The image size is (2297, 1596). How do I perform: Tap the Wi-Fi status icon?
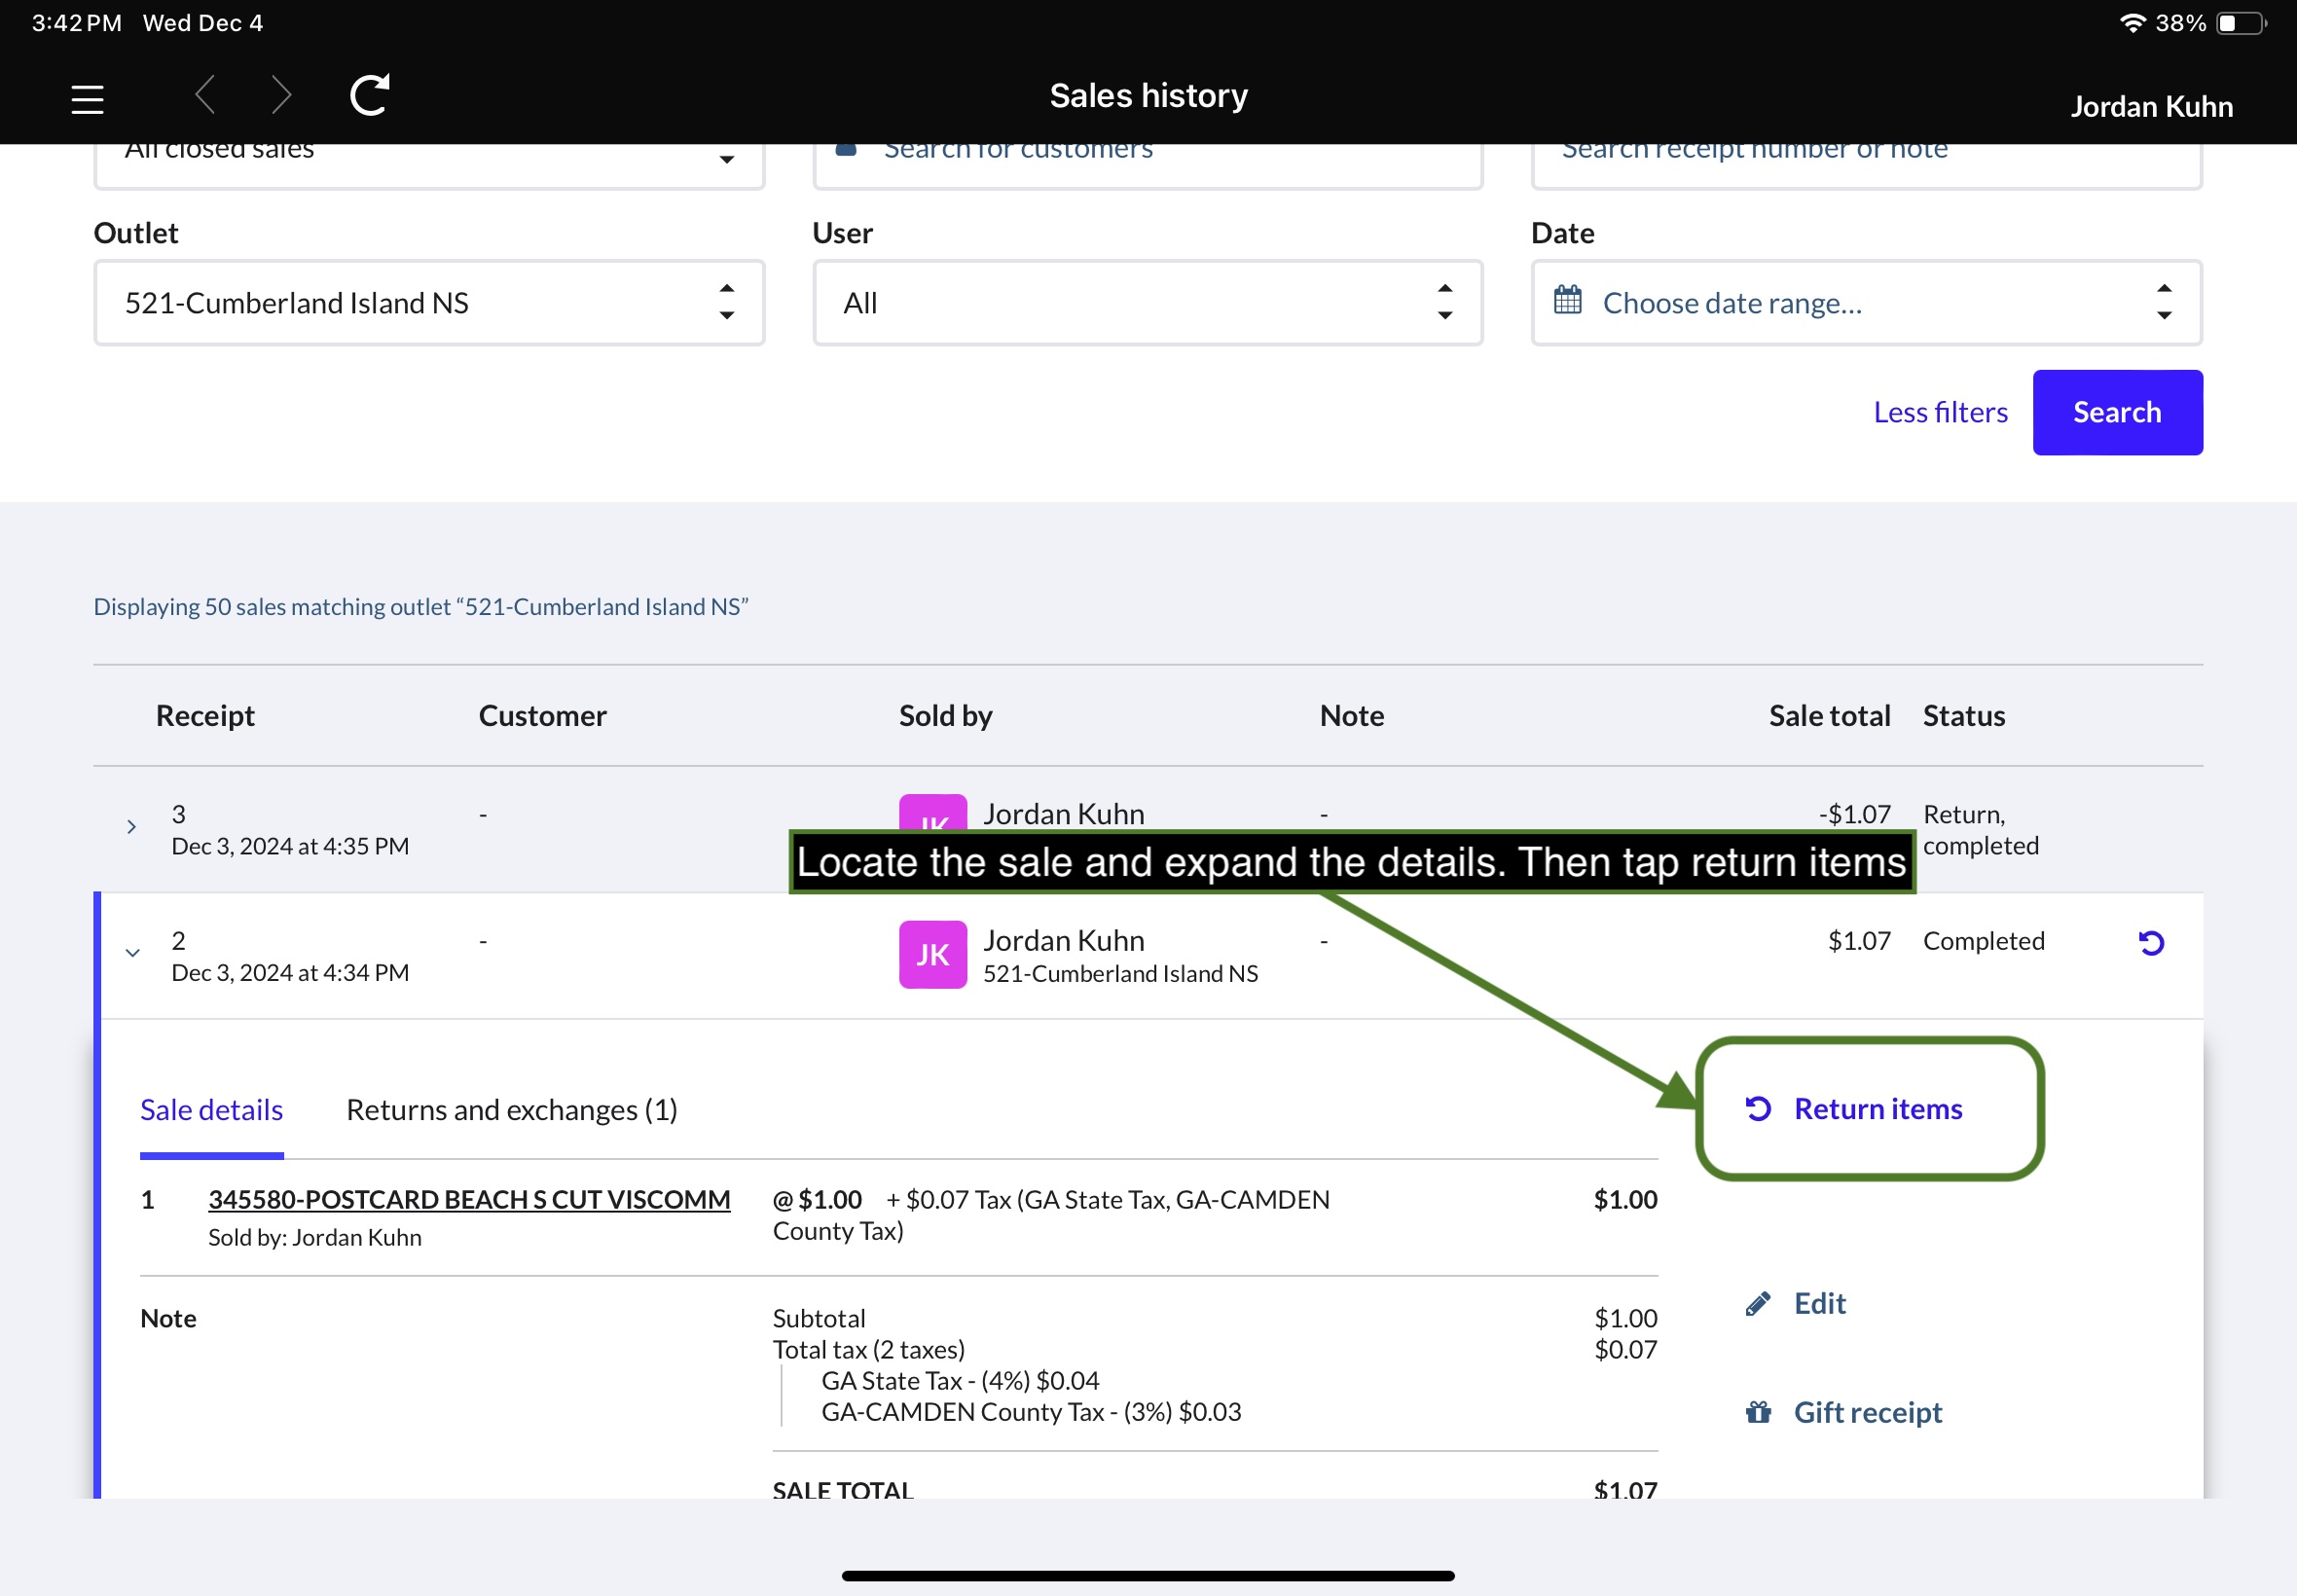pos(2132,23)
